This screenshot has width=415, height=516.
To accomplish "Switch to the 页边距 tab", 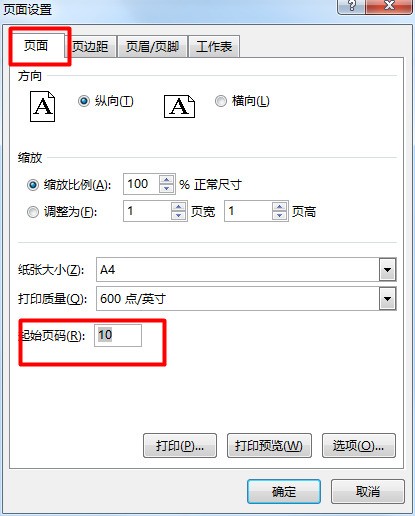I will pos(90,47).
